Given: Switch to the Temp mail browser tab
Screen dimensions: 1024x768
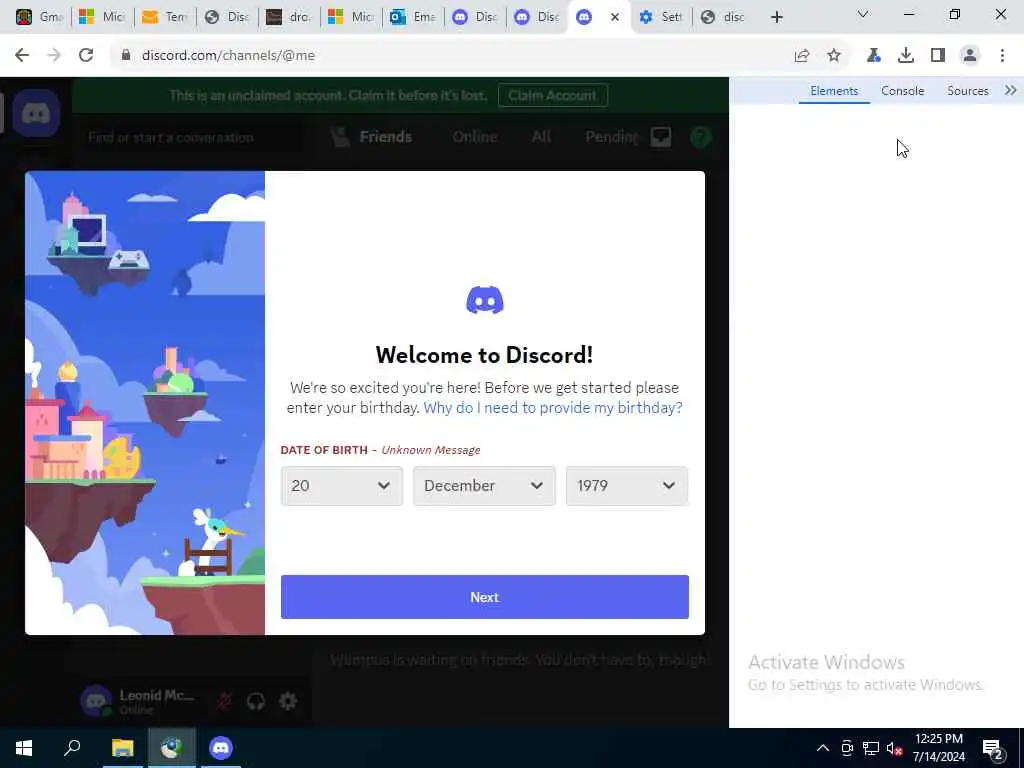Looking at the screenshot, I should pyautogui.click(x=164, y=17).
